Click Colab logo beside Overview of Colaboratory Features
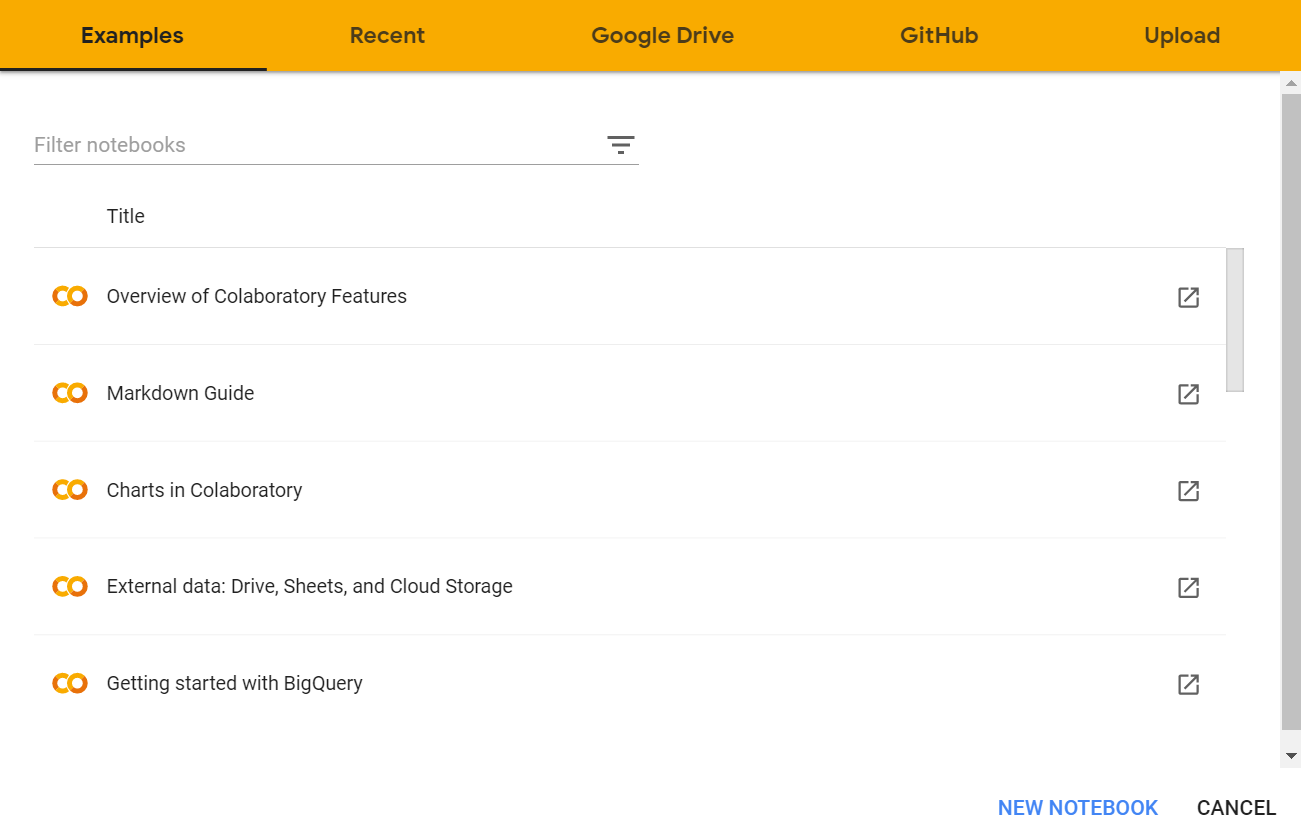 click(70, 296)
